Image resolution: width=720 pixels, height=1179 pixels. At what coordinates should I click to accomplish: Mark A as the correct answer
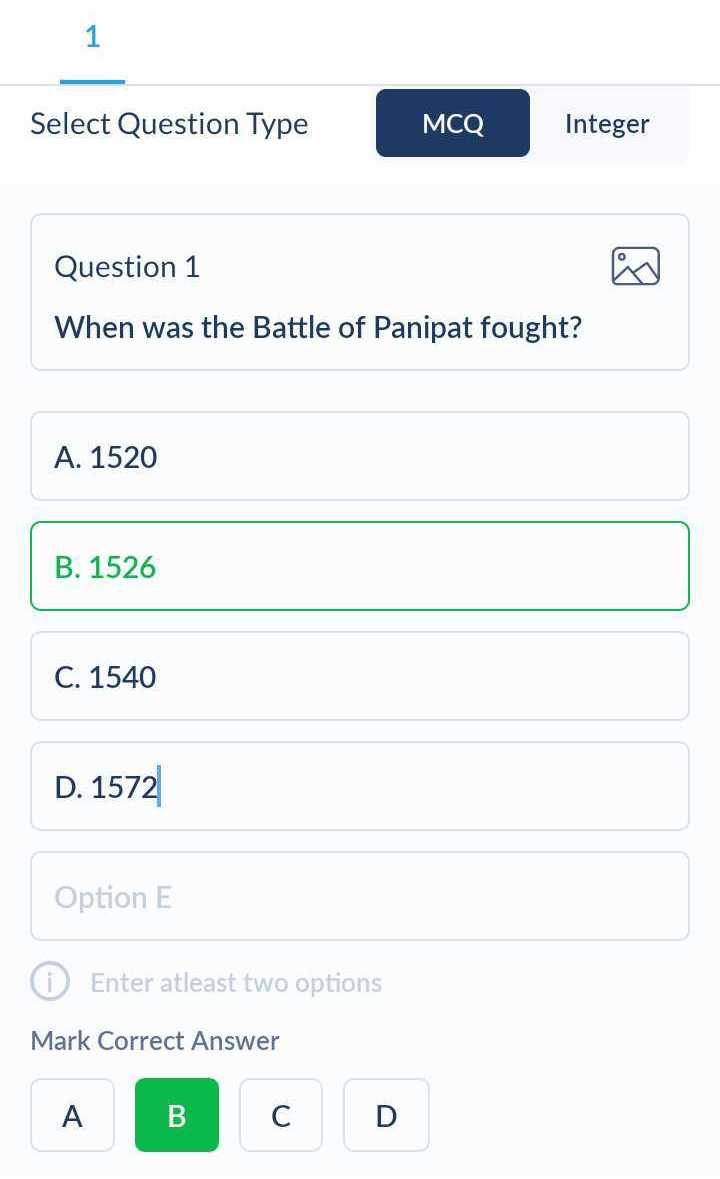click(72, 1115)
